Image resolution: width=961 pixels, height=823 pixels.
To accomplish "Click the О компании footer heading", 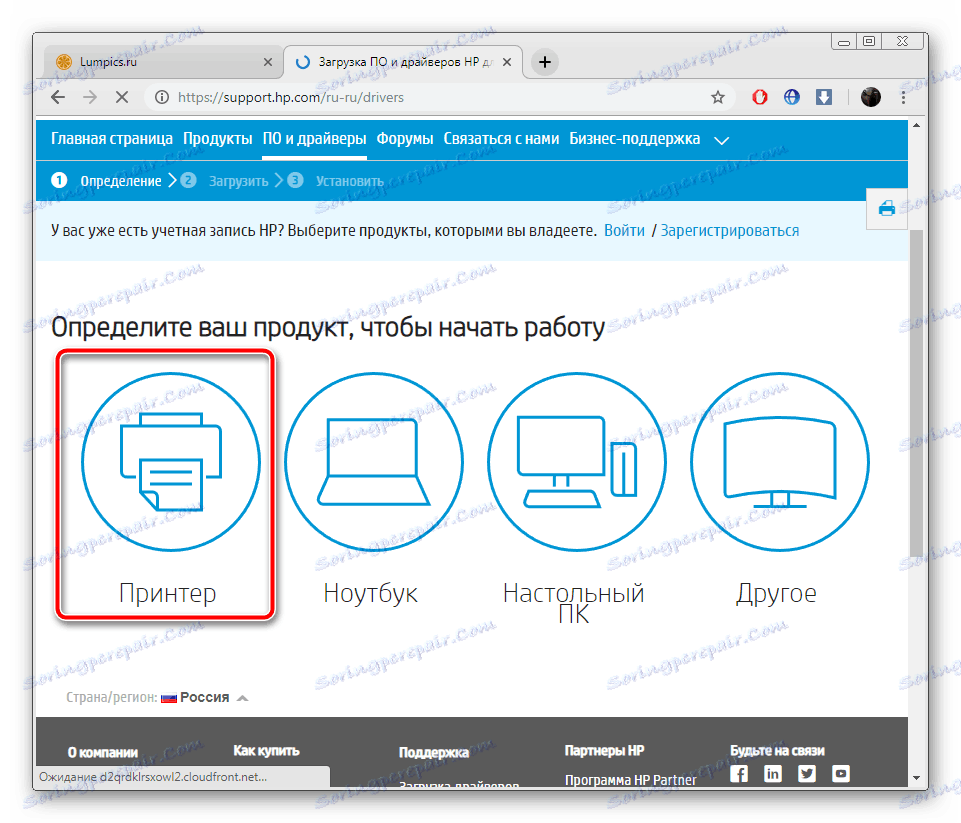I will 102,752.
